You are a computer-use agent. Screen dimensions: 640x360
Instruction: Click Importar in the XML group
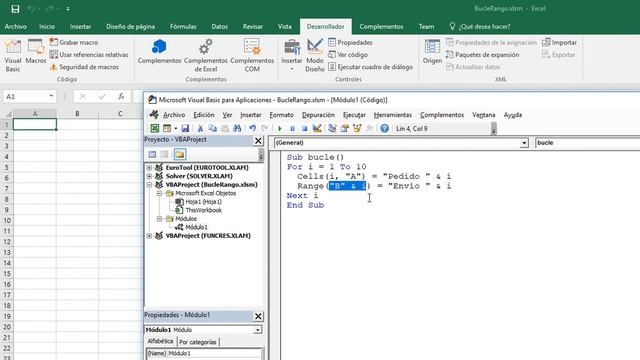click(559, 42)
